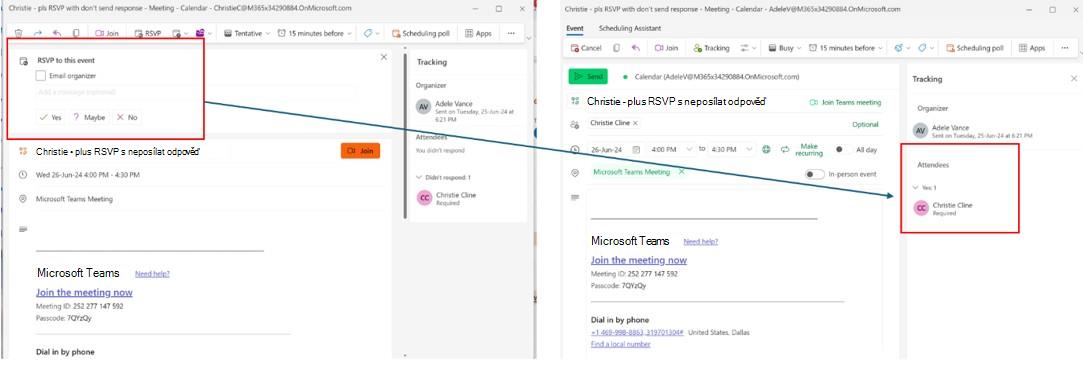Viewport: 1083px width, 366px height.
Task: Open Christie's 15 minutes before reminder dropdown
Action: tap(314, 32)
